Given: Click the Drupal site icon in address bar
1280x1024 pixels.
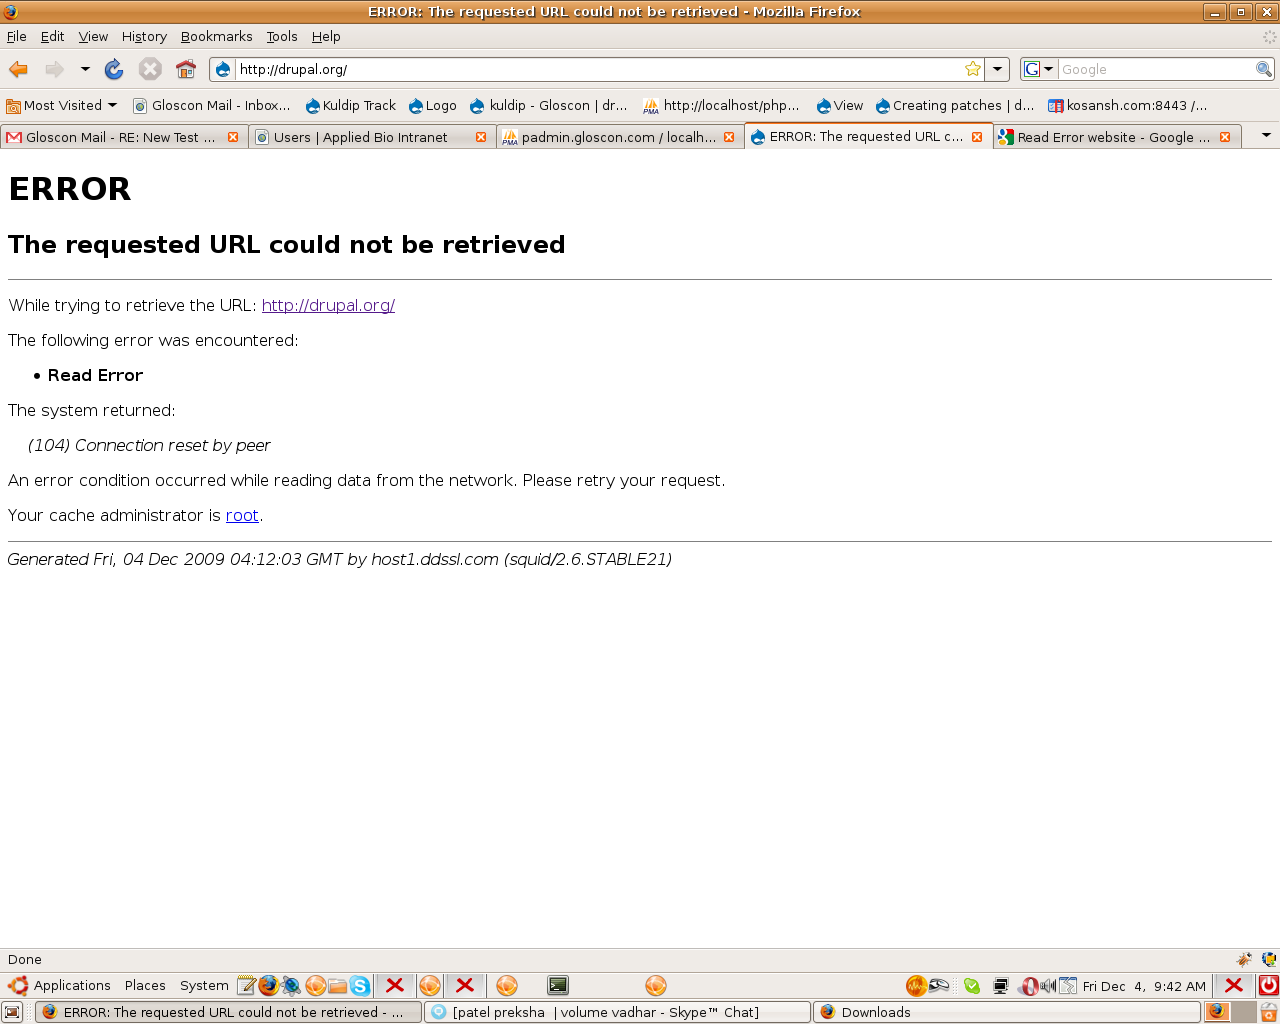Looking at the screenshot, I should point(223,69).
